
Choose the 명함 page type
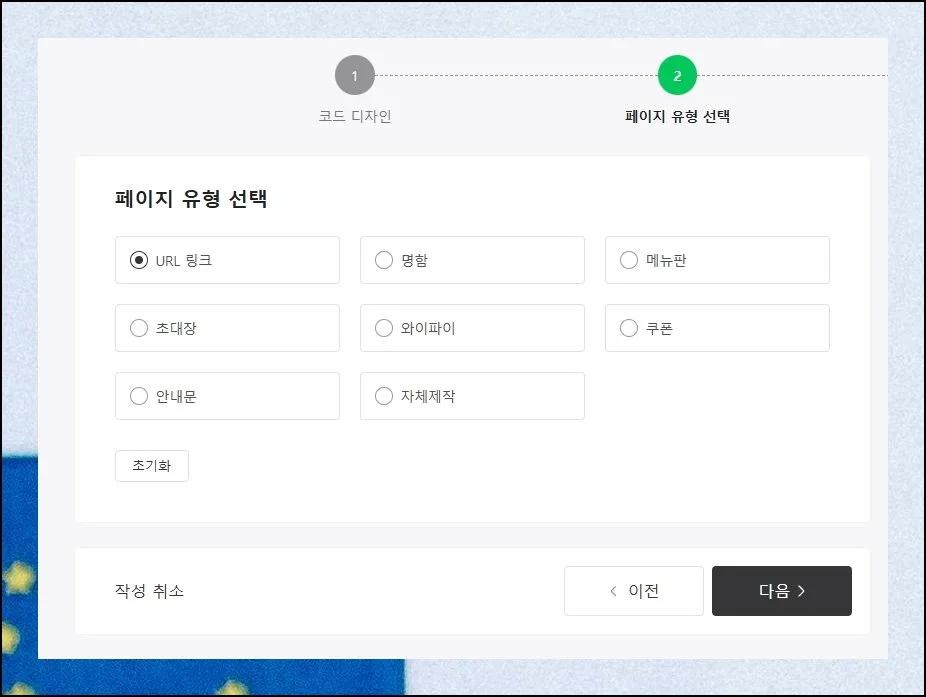tap(384, 260)
